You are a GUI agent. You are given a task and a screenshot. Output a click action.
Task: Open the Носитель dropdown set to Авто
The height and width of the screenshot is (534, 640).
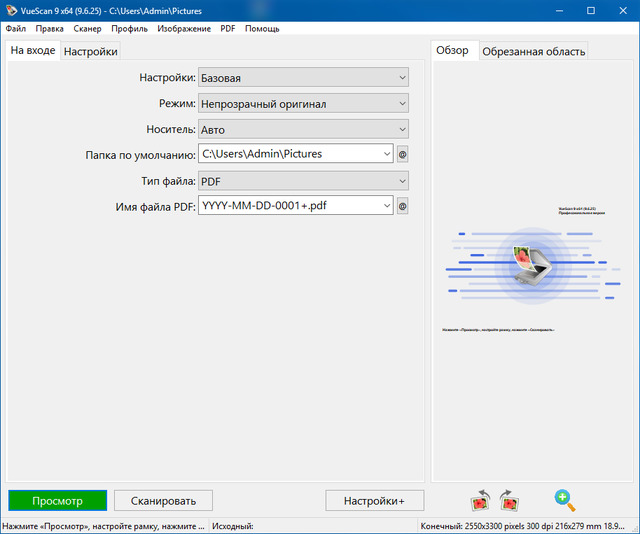point(401,129)
